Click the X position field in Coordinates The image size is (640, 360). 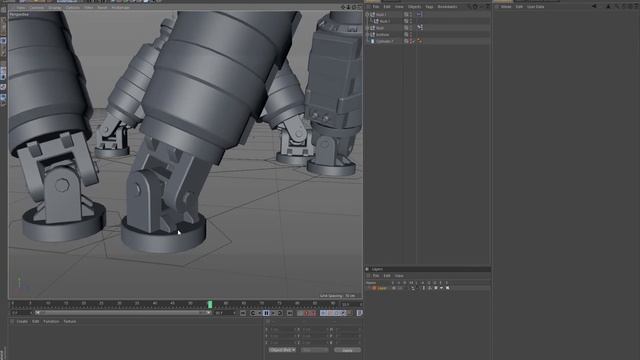pyautogui.click(x=283, y=329)
